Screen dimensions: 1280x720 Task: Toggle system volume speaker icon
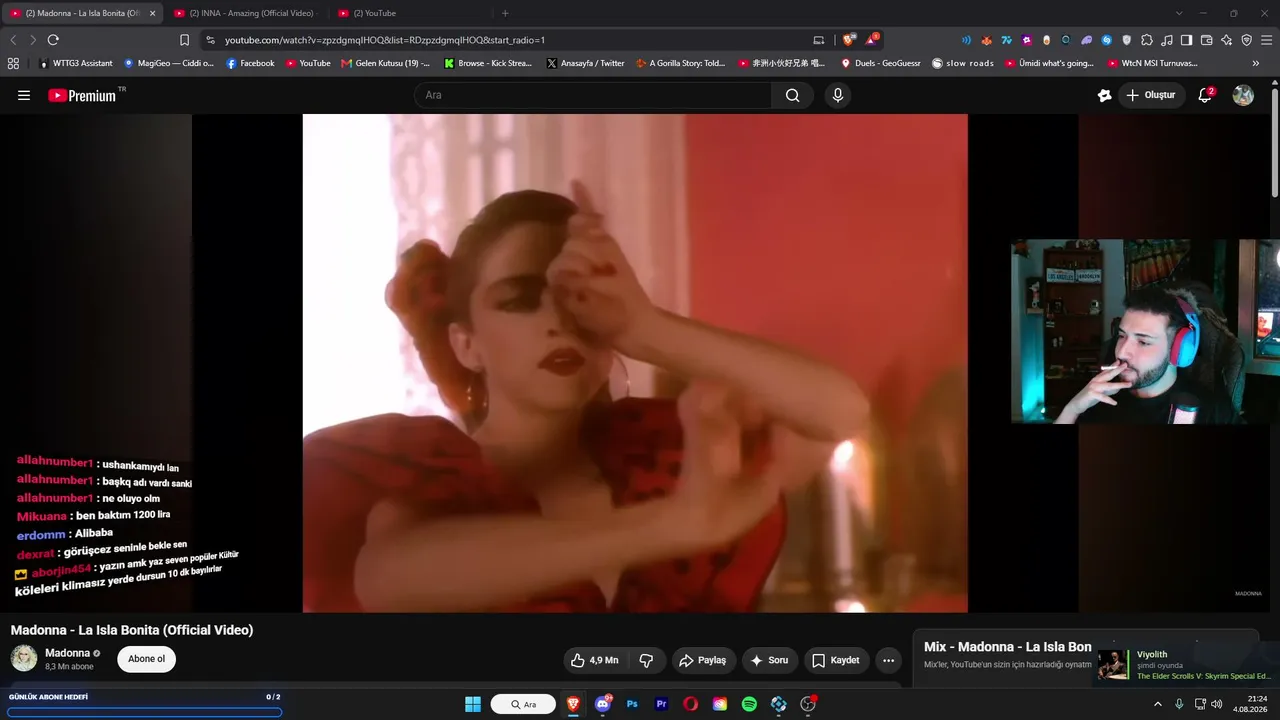pos(1216,704)
